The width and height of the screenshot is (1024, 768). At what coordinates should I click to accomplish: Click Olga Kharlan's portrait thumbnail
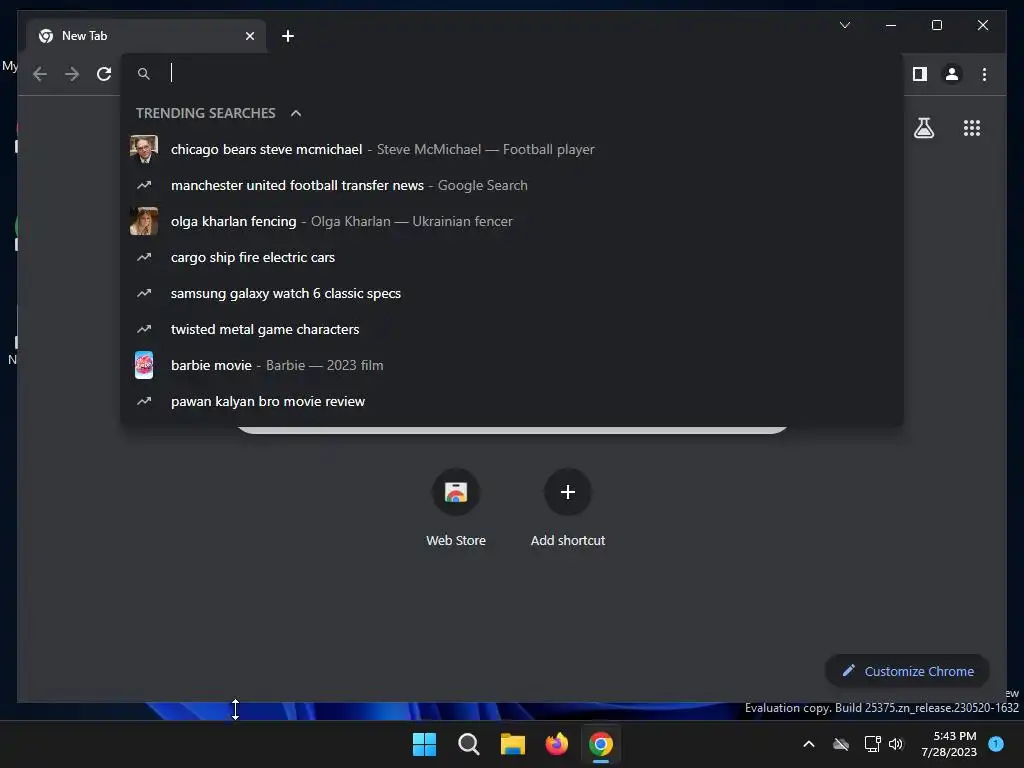[x=144, y=221]
